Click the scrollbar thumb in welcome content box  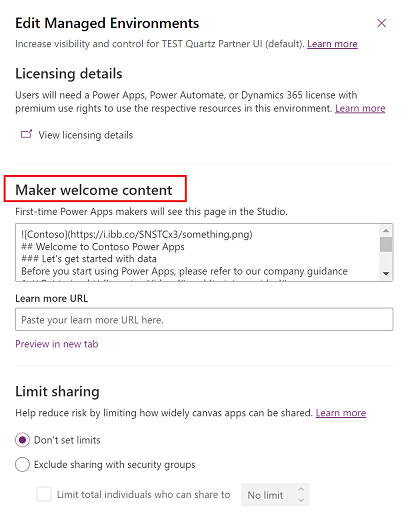click(386, 244)
